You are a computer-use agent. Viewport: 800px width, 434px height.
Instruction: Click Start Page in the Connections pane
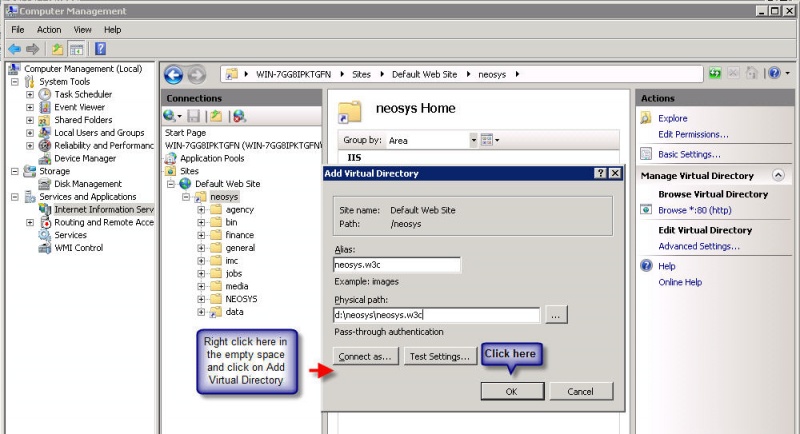pyautogui.click(x=185, y=133)
